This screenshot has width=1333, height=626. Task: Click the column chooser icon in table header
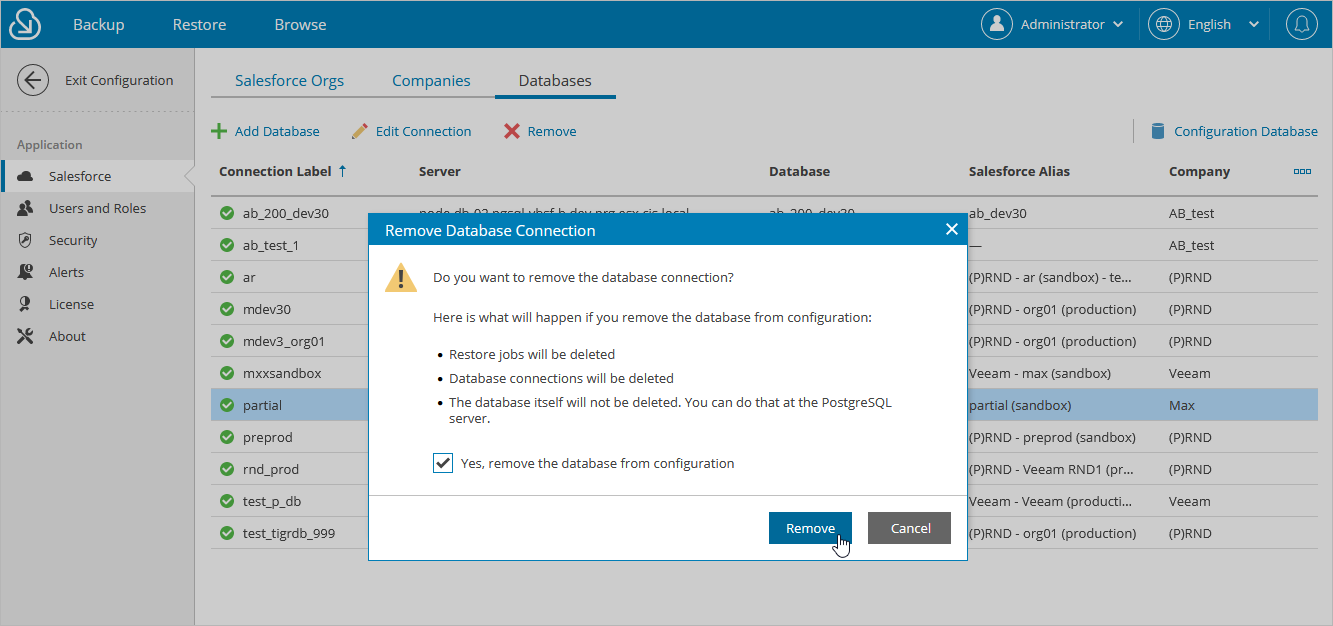(x=1302, y=172)
